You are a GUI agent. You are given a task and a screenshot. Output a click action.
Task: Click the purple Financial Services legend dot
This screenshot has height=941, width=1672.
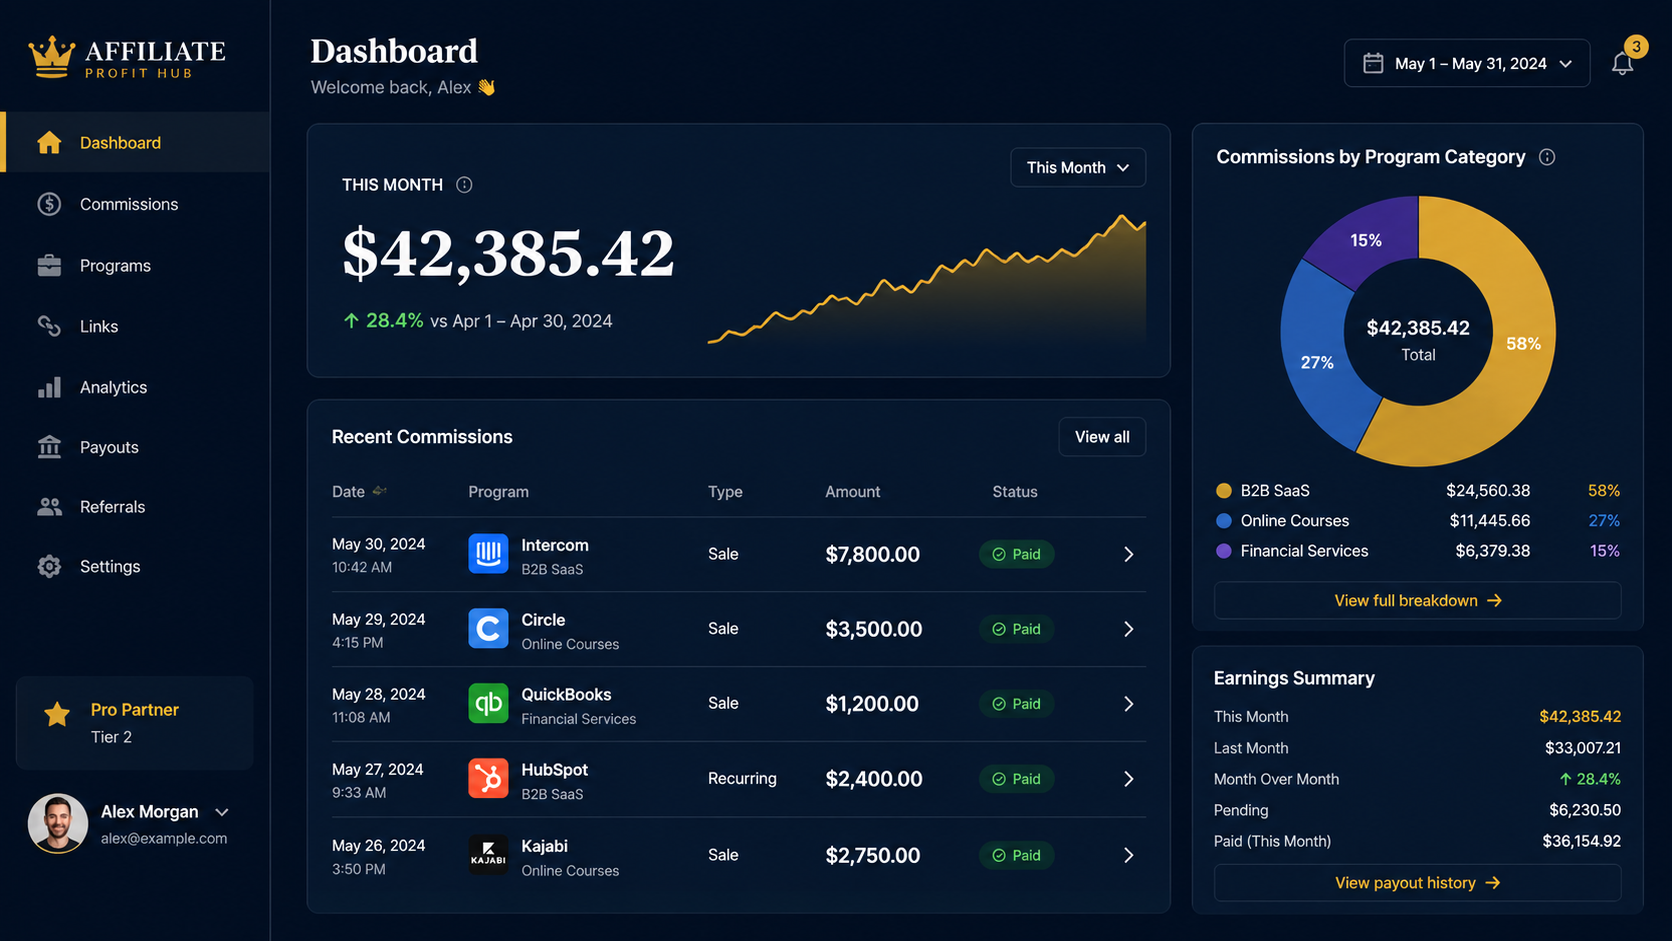click(1223, 551)
